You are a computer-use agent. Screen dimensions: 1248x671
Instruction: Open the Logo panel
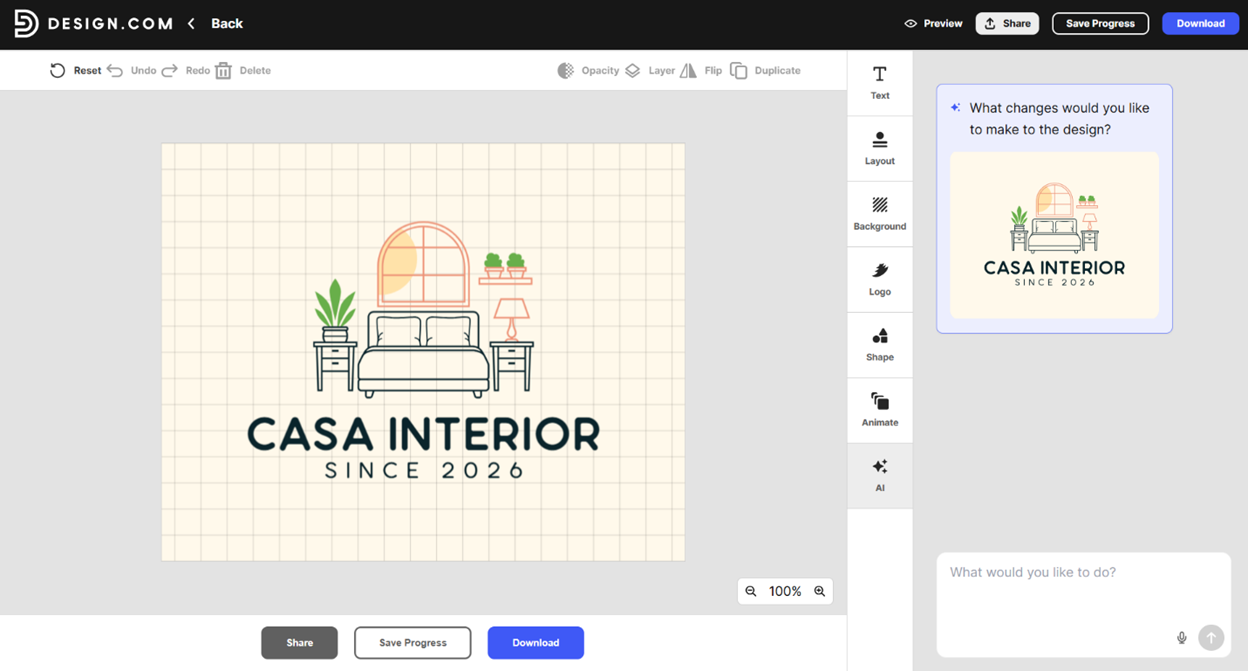(x=880, y=279)
